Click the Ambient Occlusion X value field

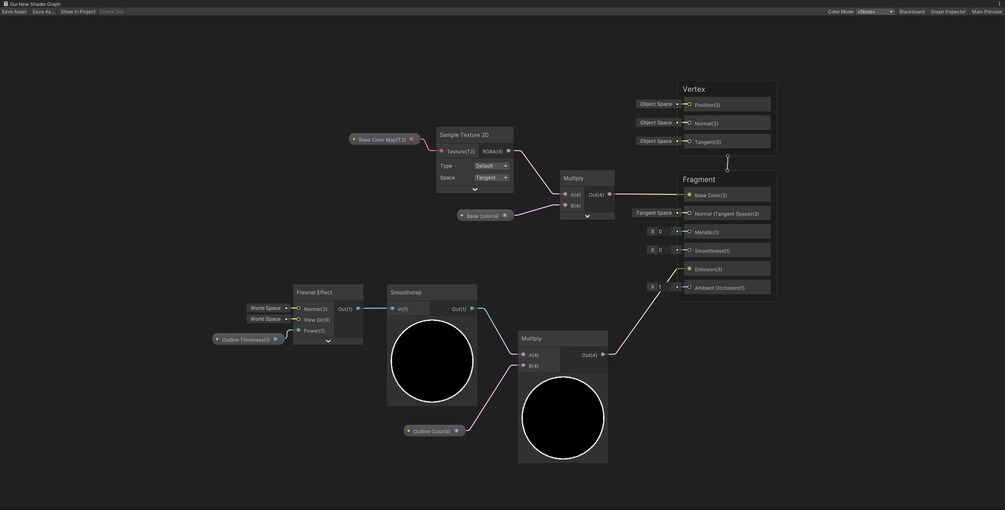click(x=664, y=288)
